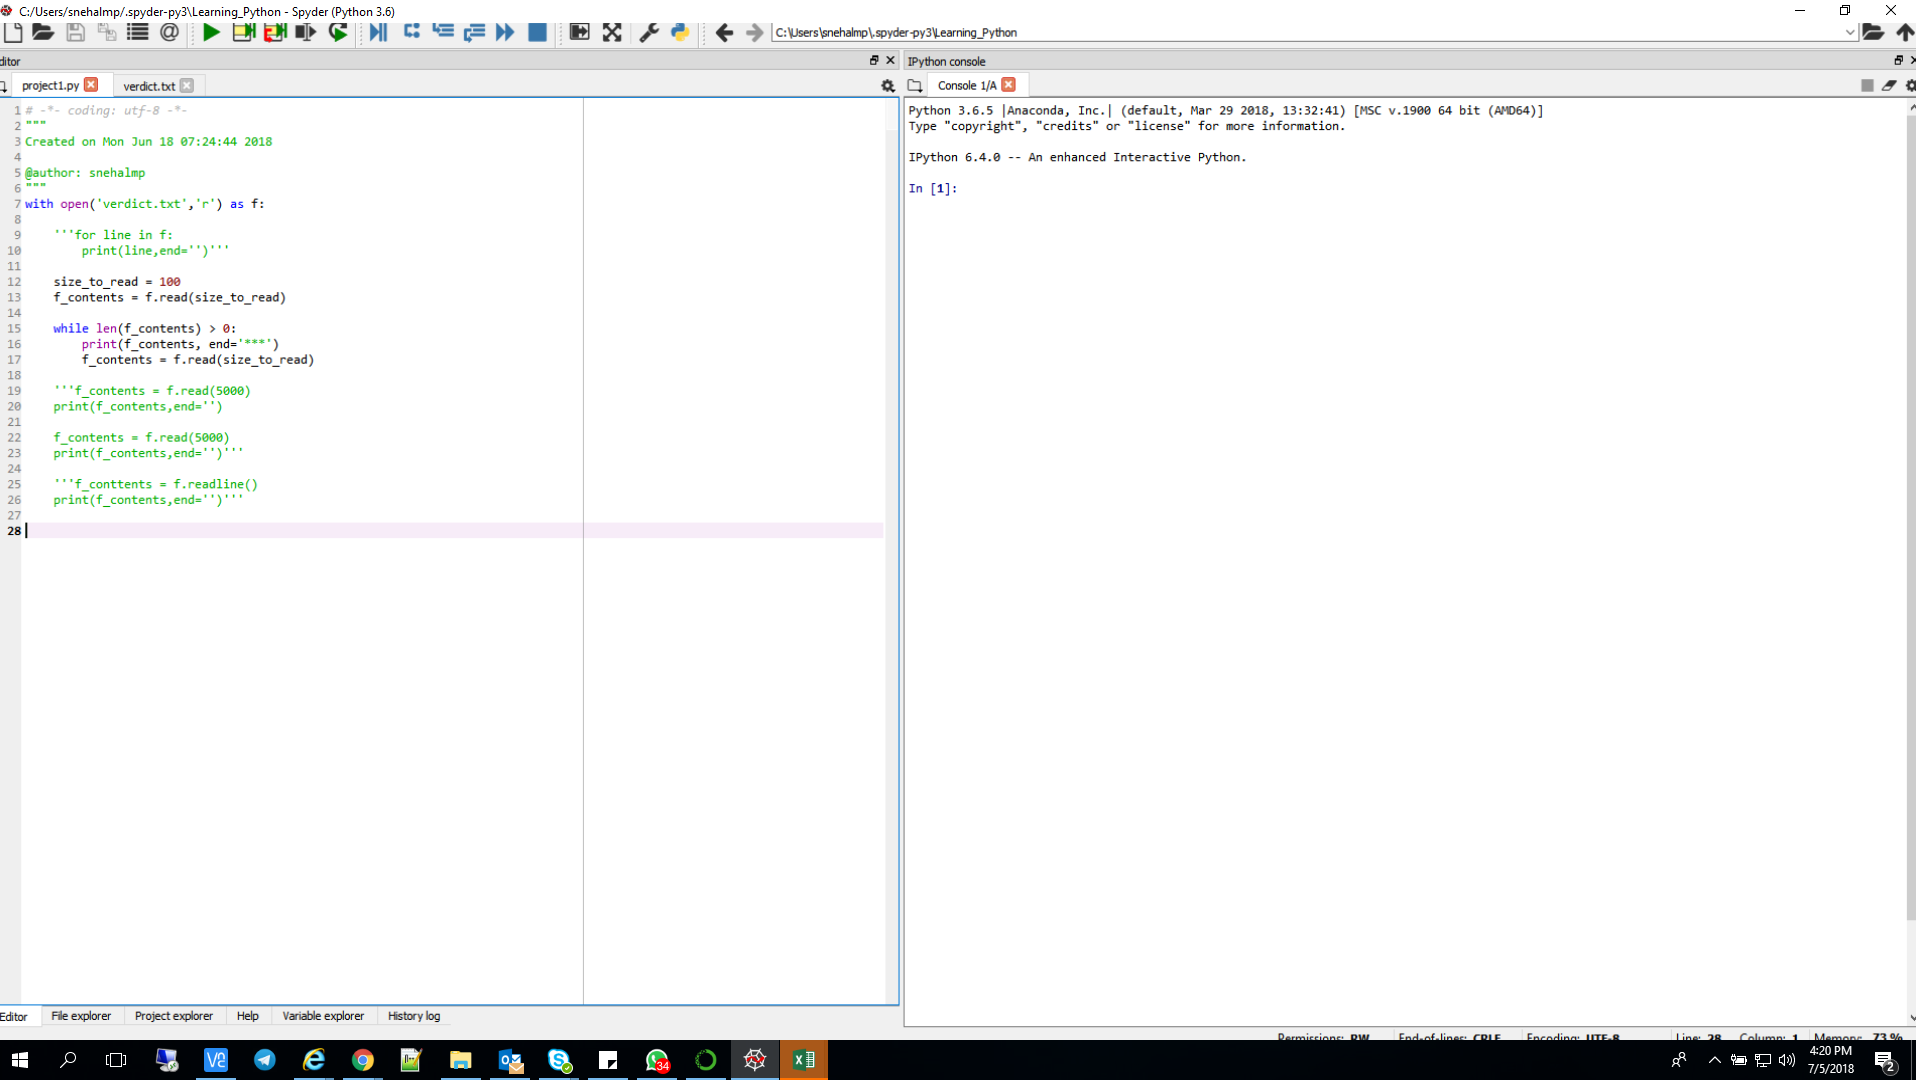1916x1080 pixels.
Task: Toggle the editor pane options gear
Action: [888, 86]
